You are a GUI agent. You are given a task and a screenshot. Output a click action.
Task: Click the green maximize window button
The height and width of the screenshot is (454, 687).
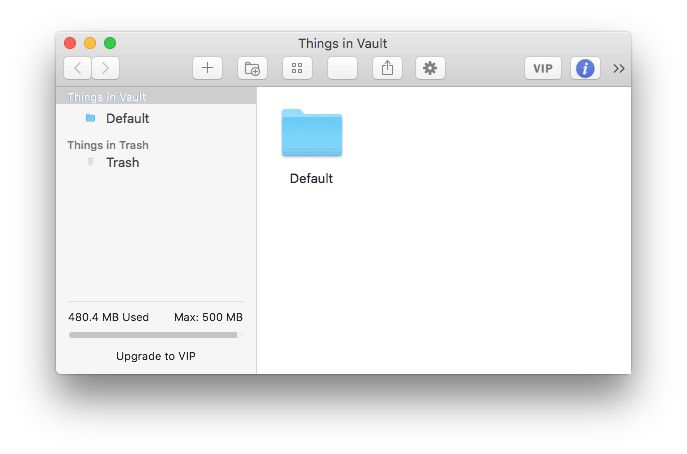pos(110,43)
